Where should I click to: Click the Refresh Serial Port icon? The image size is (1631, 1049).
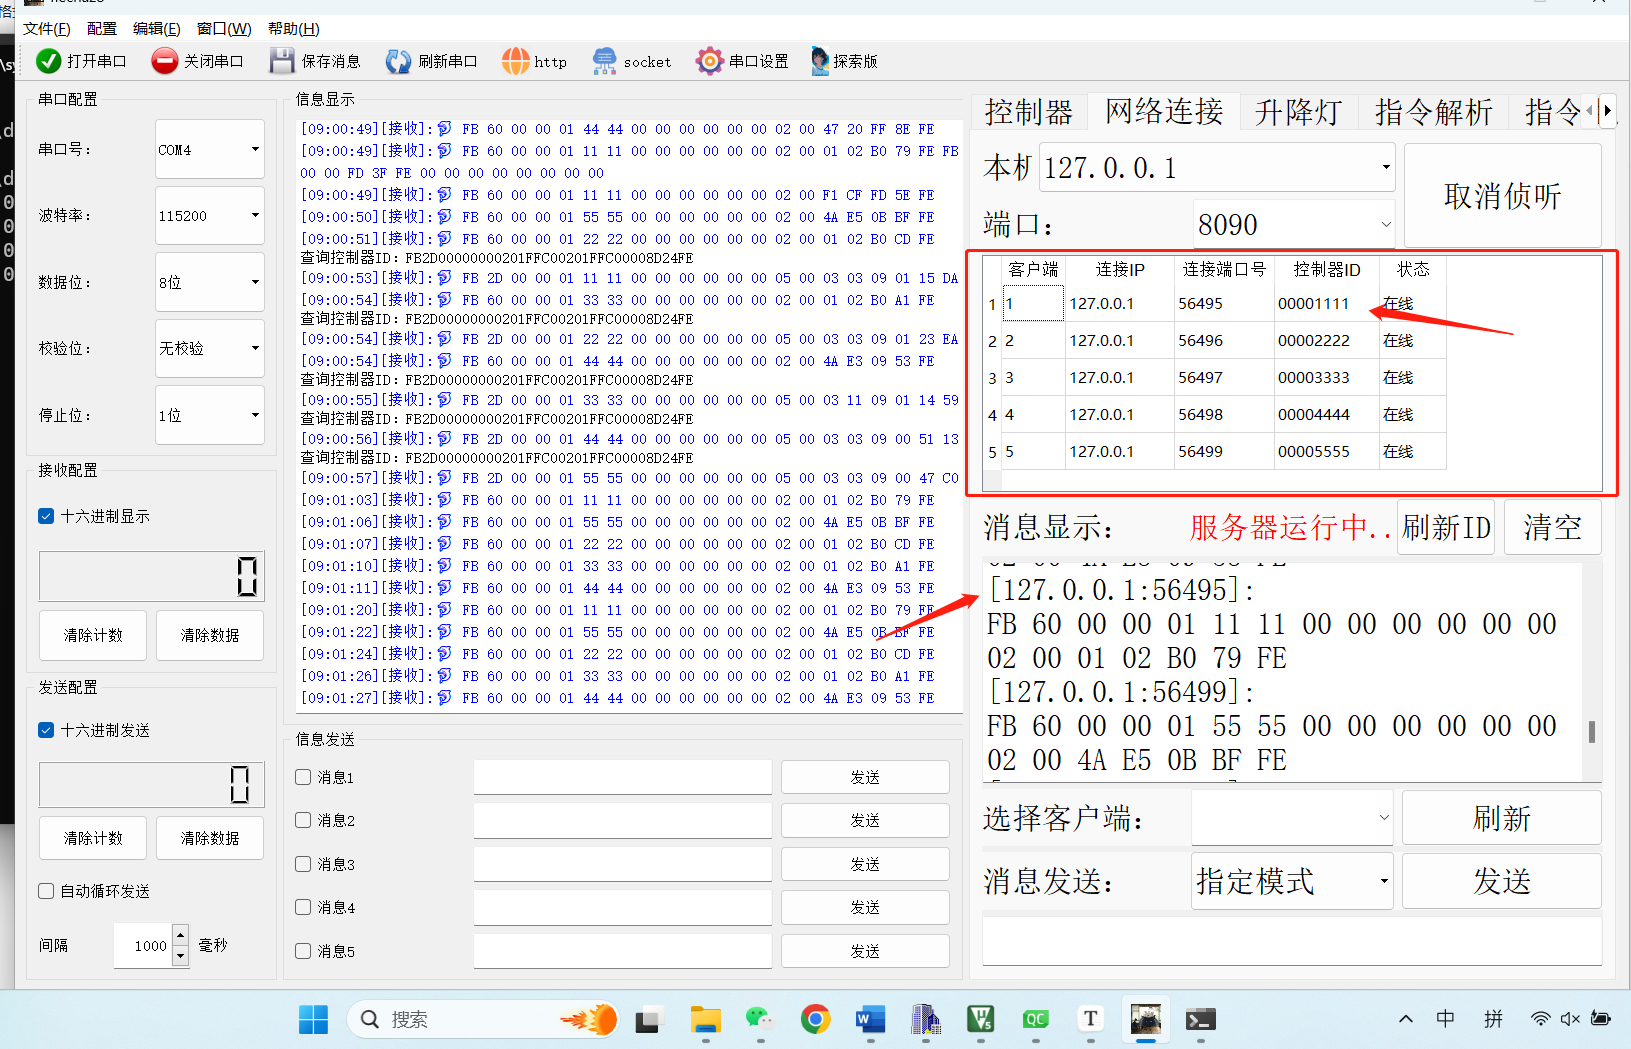398,61
